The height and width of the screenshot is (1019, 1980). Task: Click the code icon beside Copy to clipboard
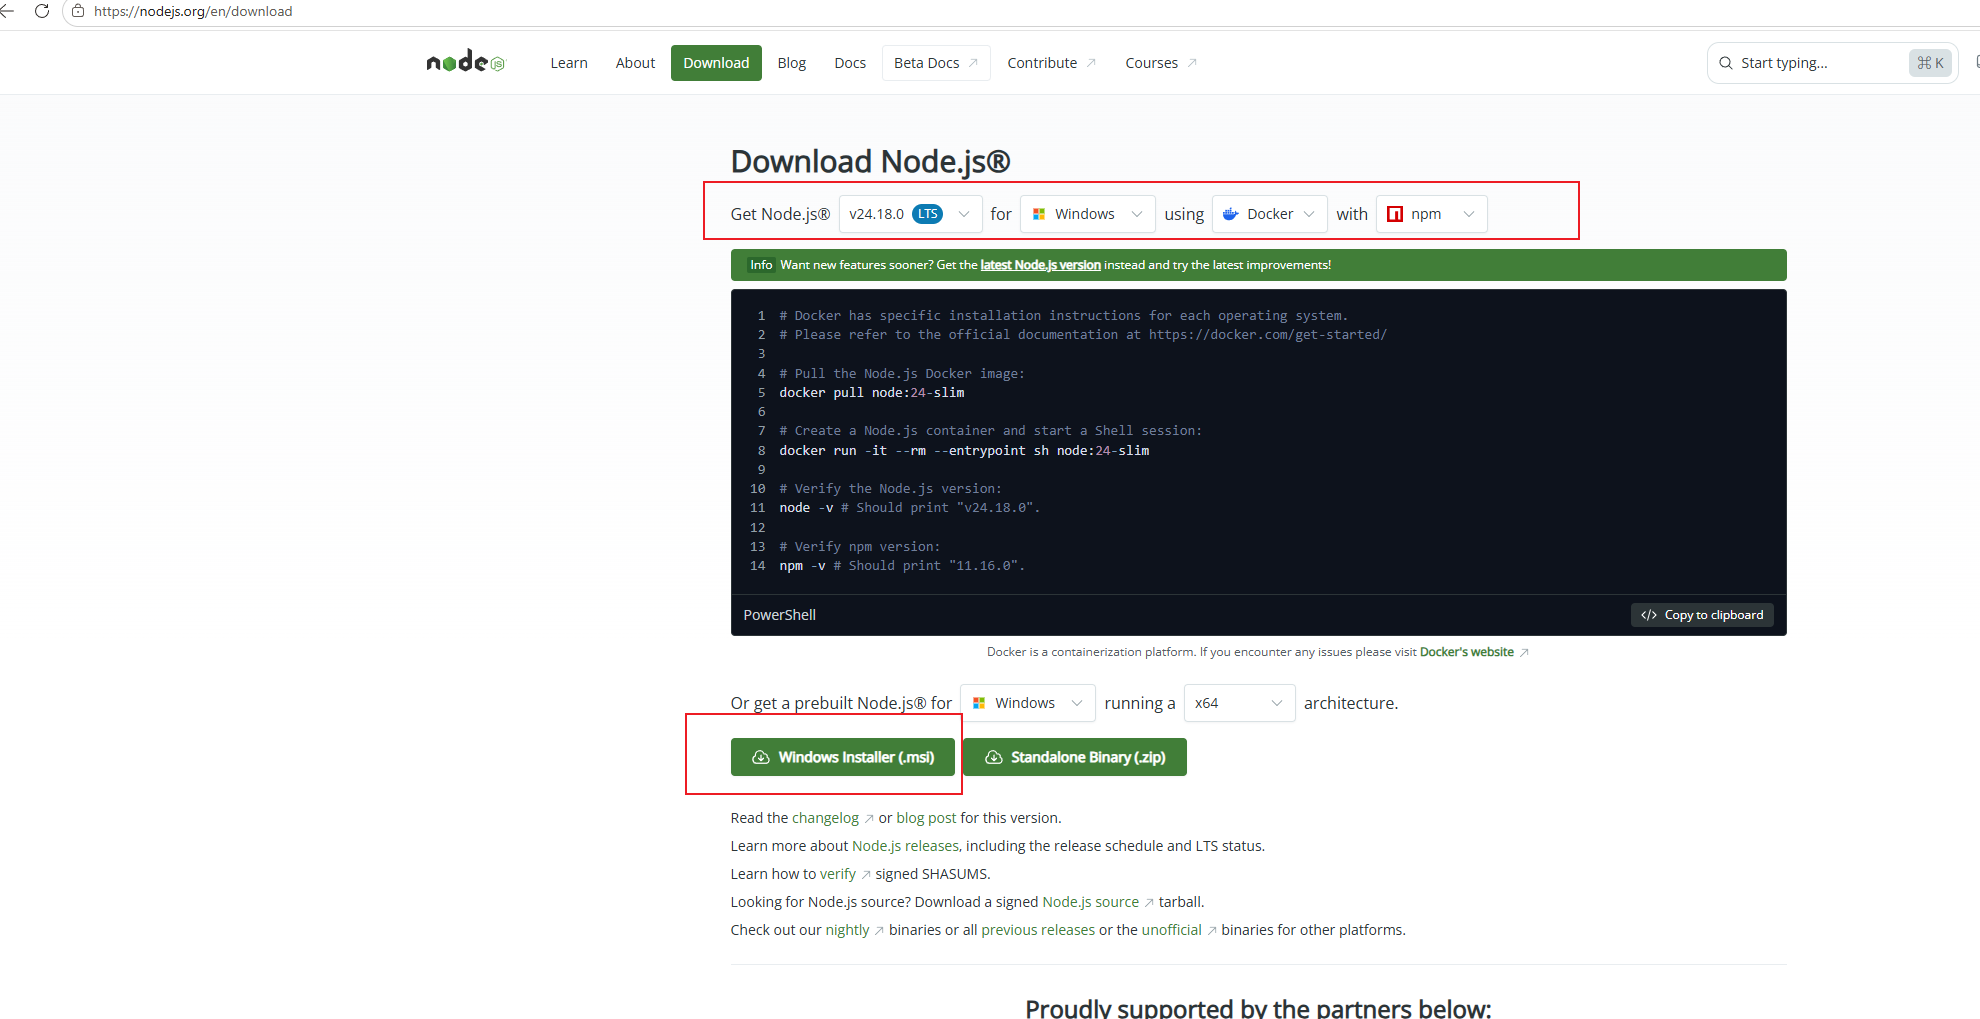1649,615
